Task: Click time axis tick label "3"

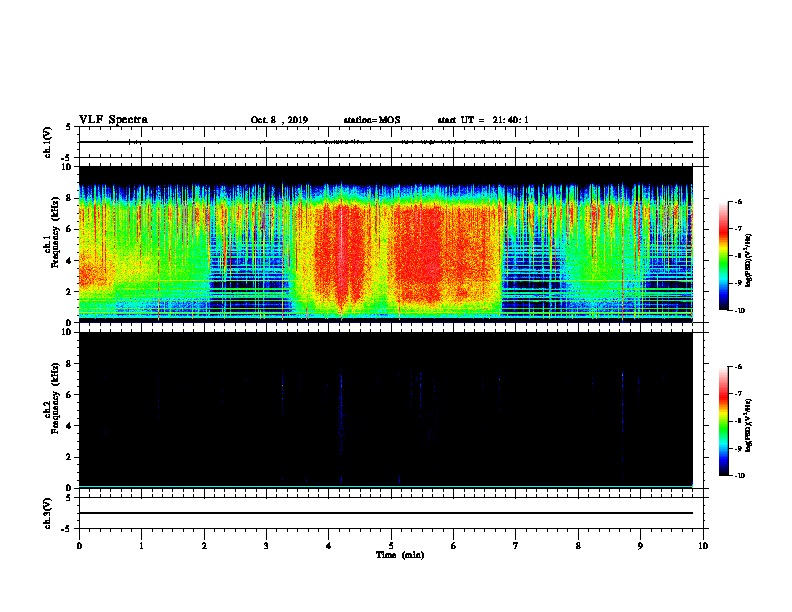Action: pyautogui.click(x=266, y=546)
